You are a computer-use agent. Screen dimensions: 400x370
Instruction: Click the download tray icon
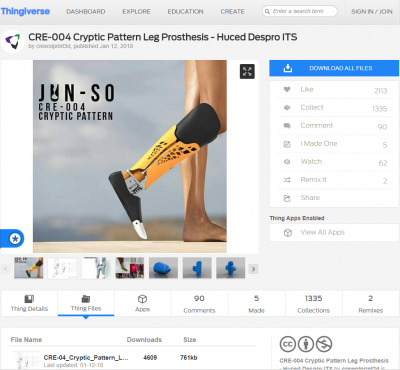[288, 68]
